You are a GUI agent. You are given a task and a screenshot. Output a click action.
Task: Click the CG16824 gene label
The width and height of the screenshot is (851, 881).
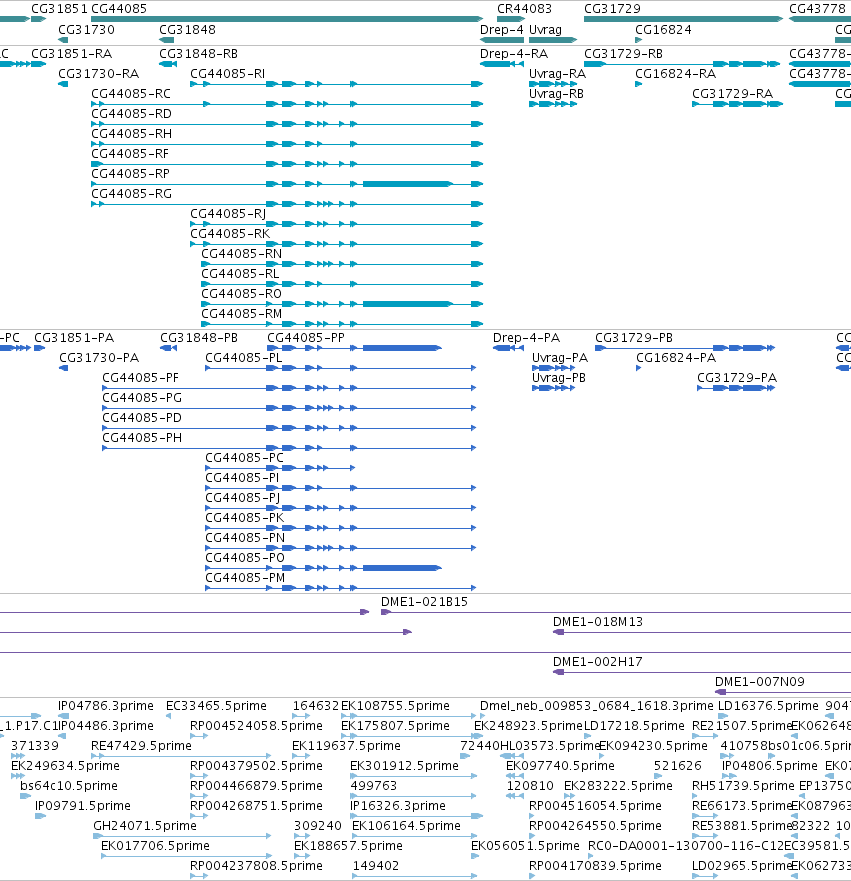tap(663, 29)
